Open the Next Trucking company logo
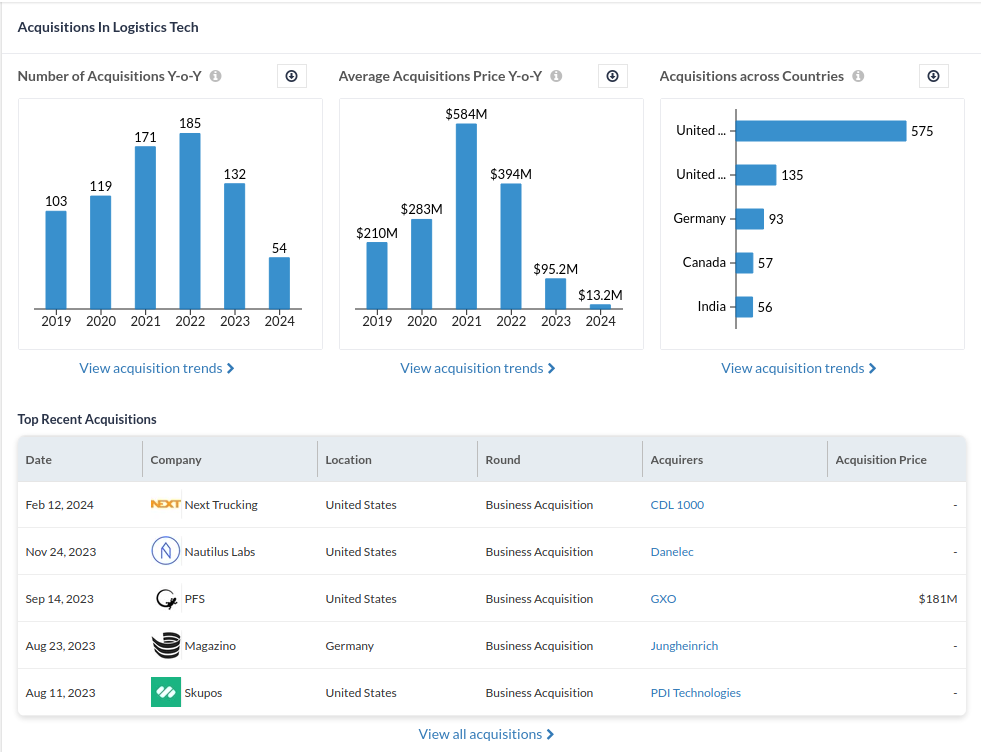This screenshot has width=981, height=752. point(165,505)
